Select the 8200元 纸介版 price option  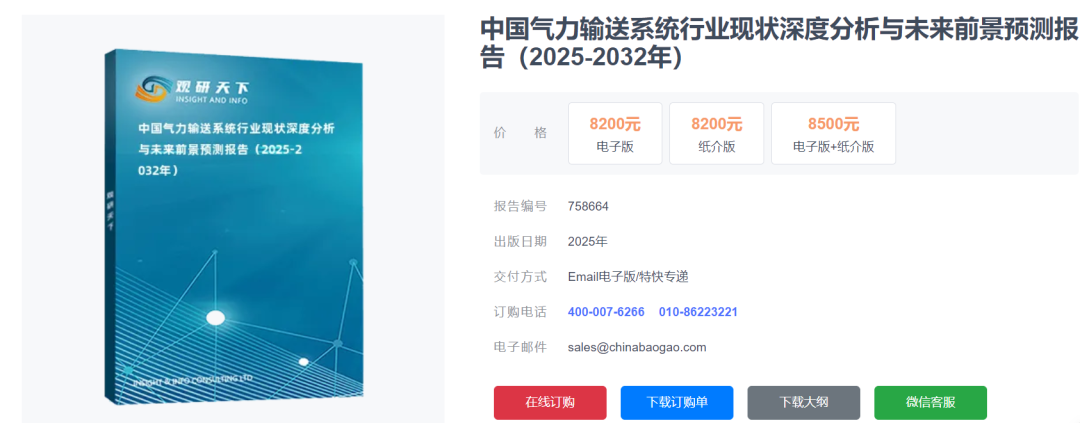coord(716,134)
